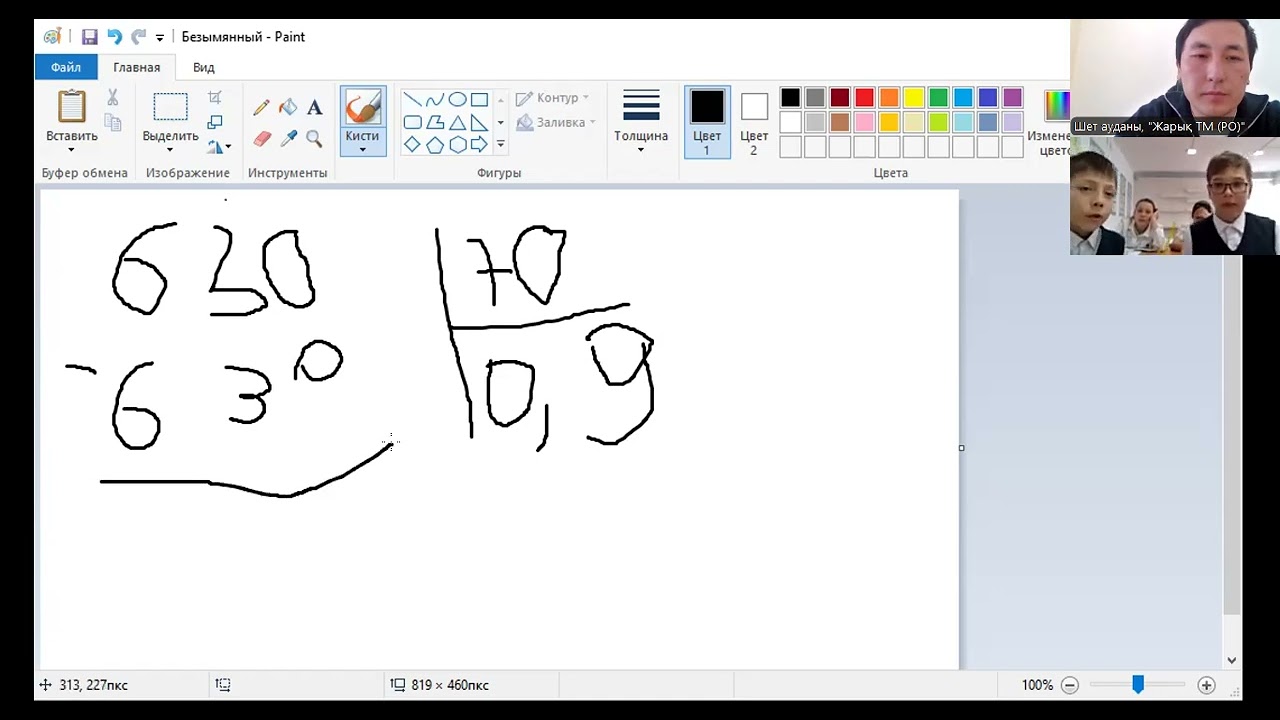Choose the Right arrow shape
Viewport: 1280px width, 720px height.
[x=479, y=145]
